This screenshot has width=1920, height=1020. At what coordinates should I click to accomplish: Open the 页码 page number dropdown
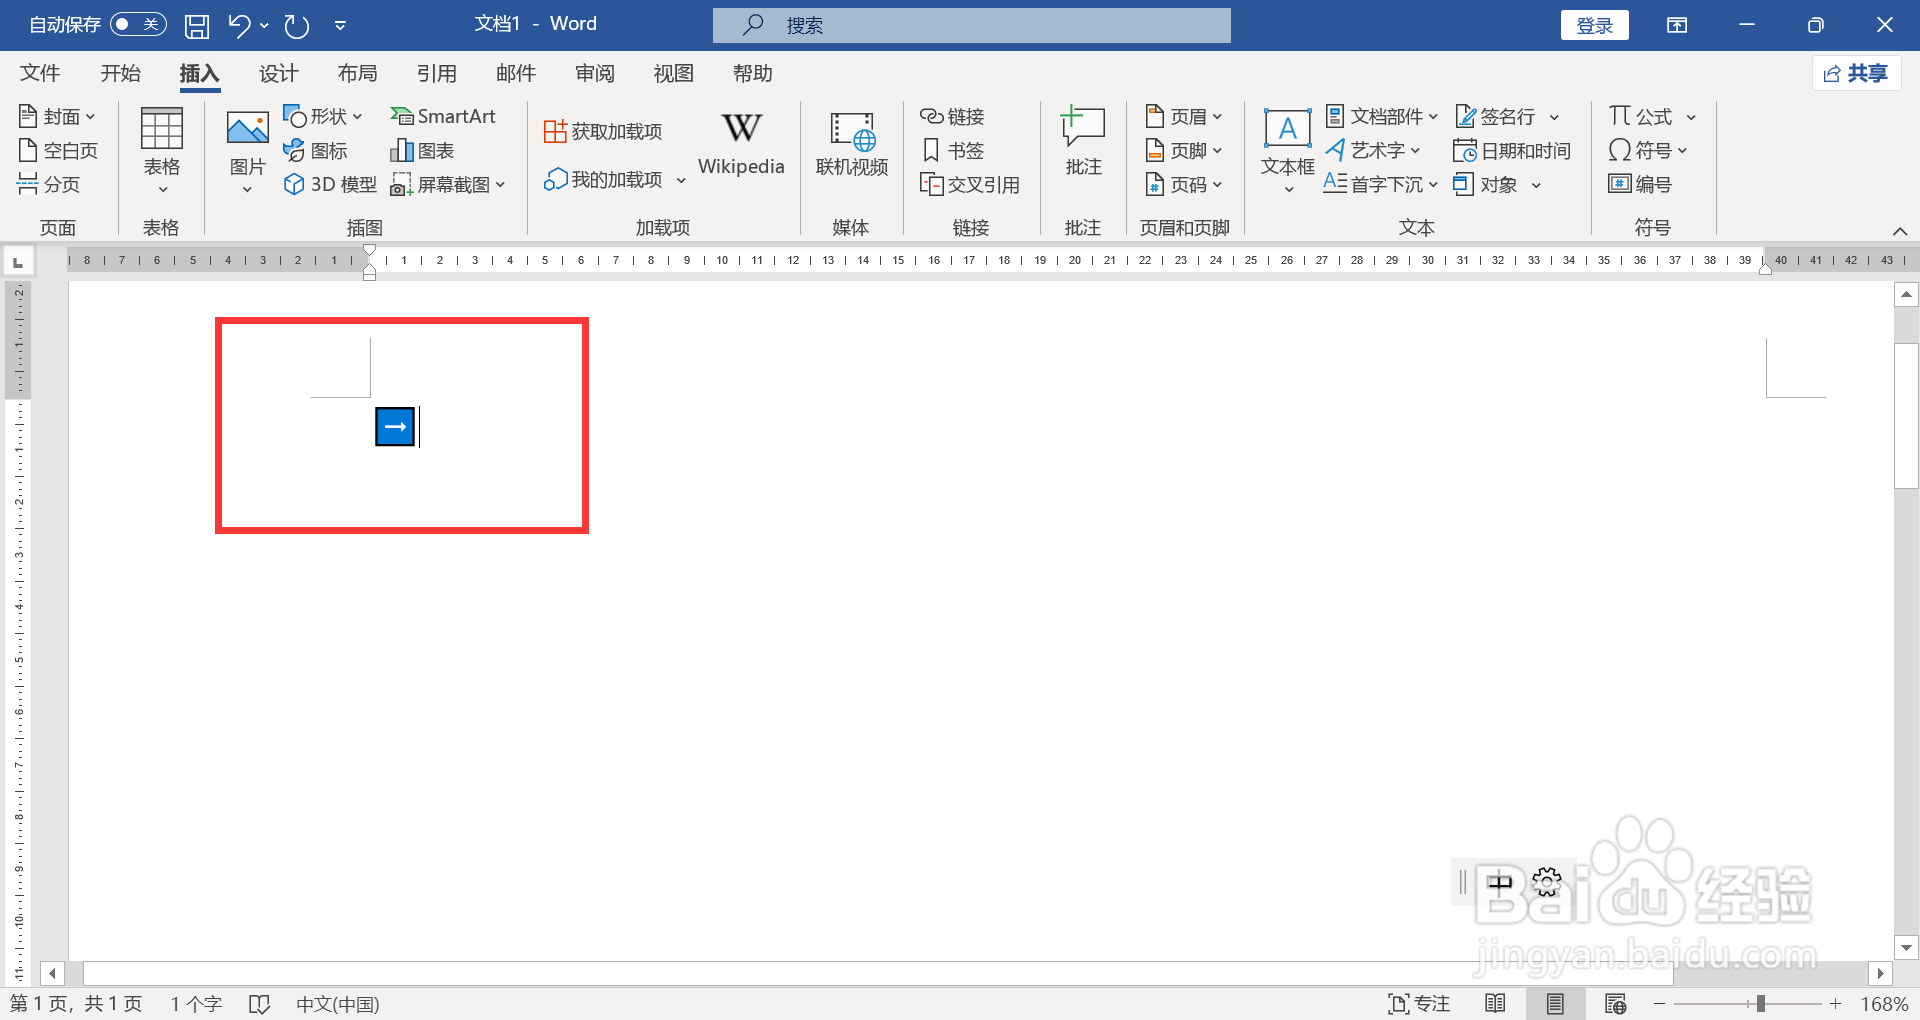click(1183, 184)
